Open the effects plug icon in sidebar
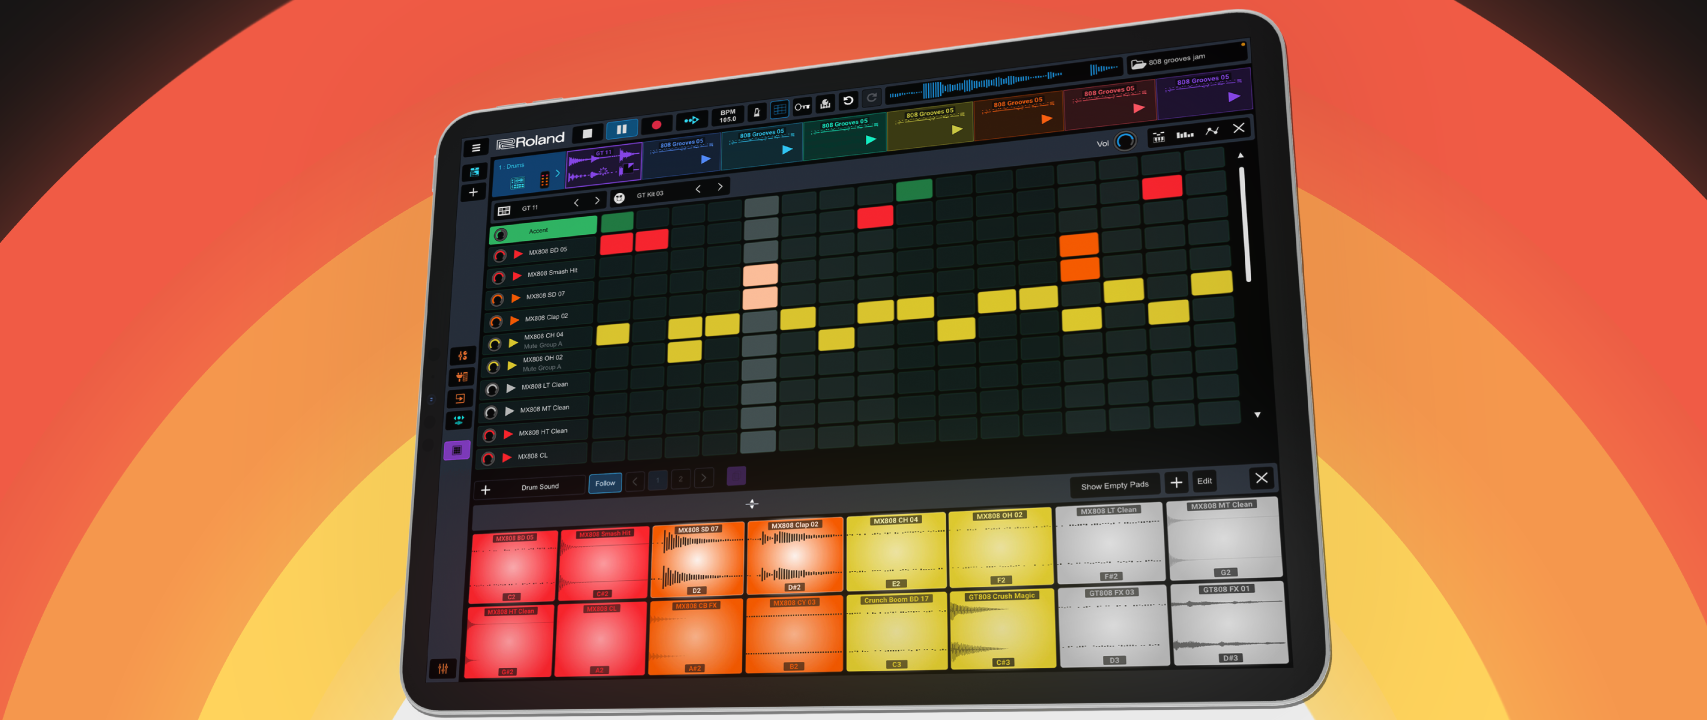 pyautogui.click(x=461, y=377)
